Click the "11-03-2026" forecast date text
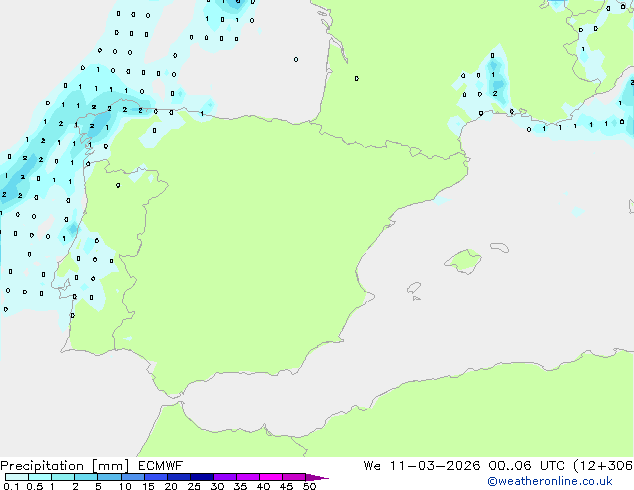Viewport: 634px width, 490px height. (x=435, y=466)
